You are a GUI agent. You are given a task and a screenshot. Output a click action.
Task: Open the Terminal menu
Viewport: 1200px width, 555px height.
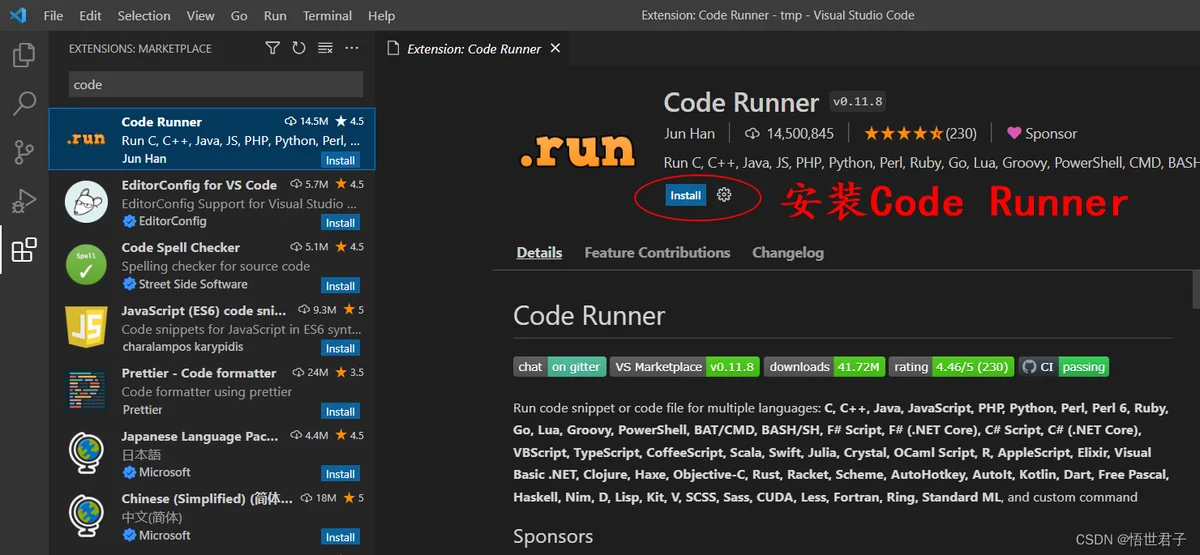click(x=327, y=15)
